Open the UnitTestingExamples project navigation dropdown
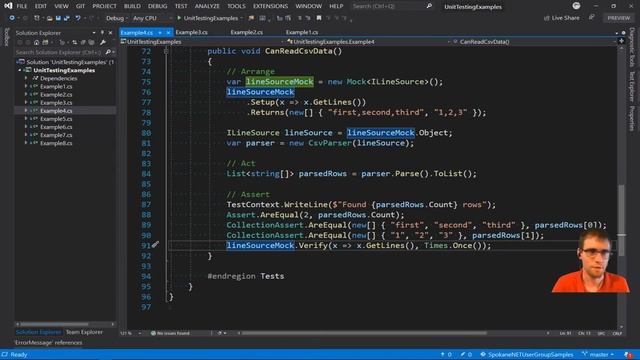This screenshot has height=360, width=640. click(x=203, y=42)
